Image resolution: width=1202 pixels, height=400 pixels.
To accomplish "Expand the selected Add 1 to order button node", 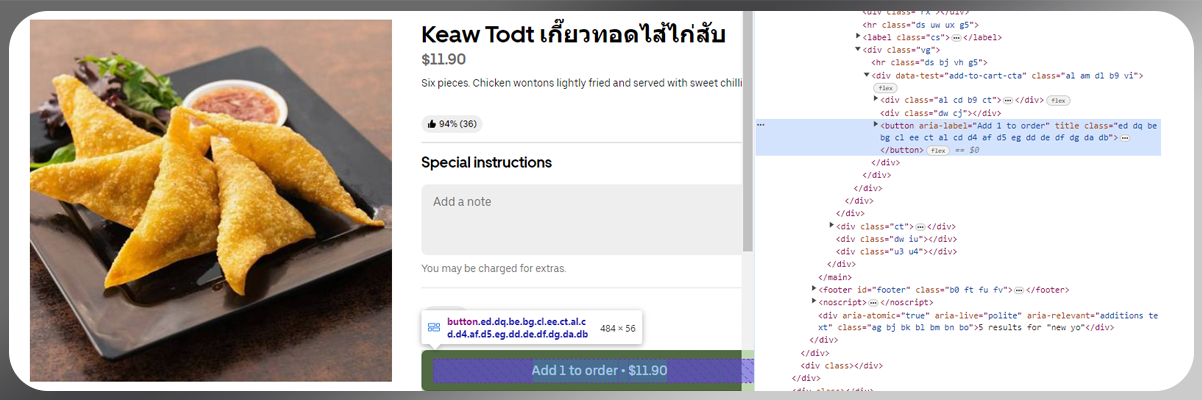I will pos(876,125).
